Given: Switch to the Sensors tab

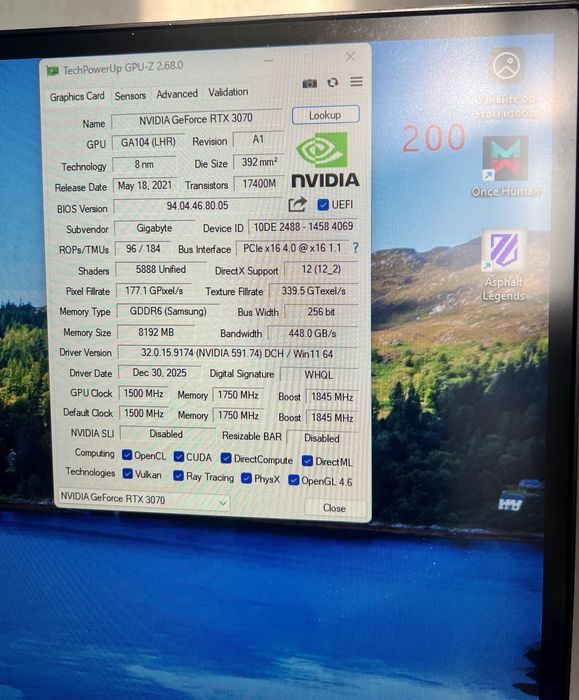Looking at the screenshot, I should [130, 96].
